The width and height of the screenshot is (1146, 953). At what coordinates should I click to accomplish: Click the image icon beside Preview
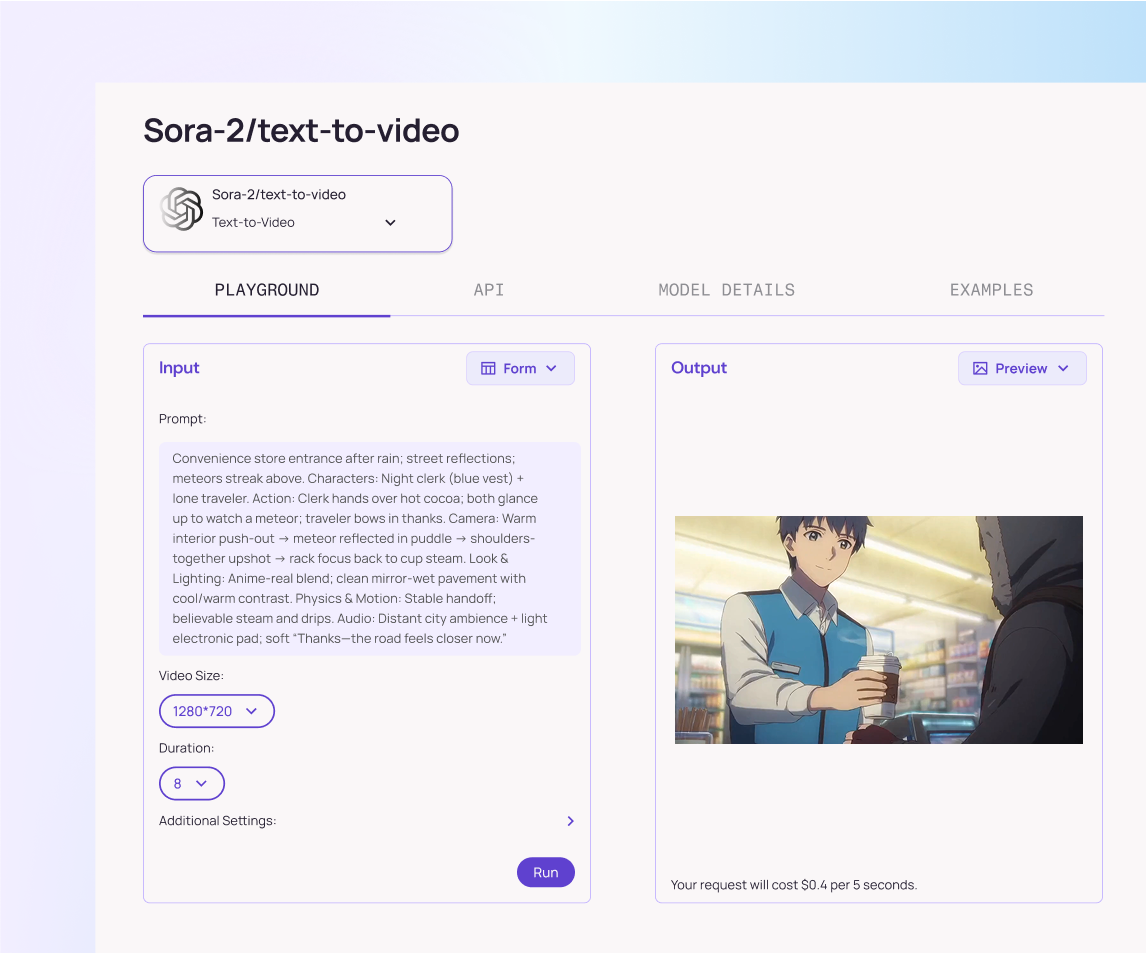[x=980, y=368]
